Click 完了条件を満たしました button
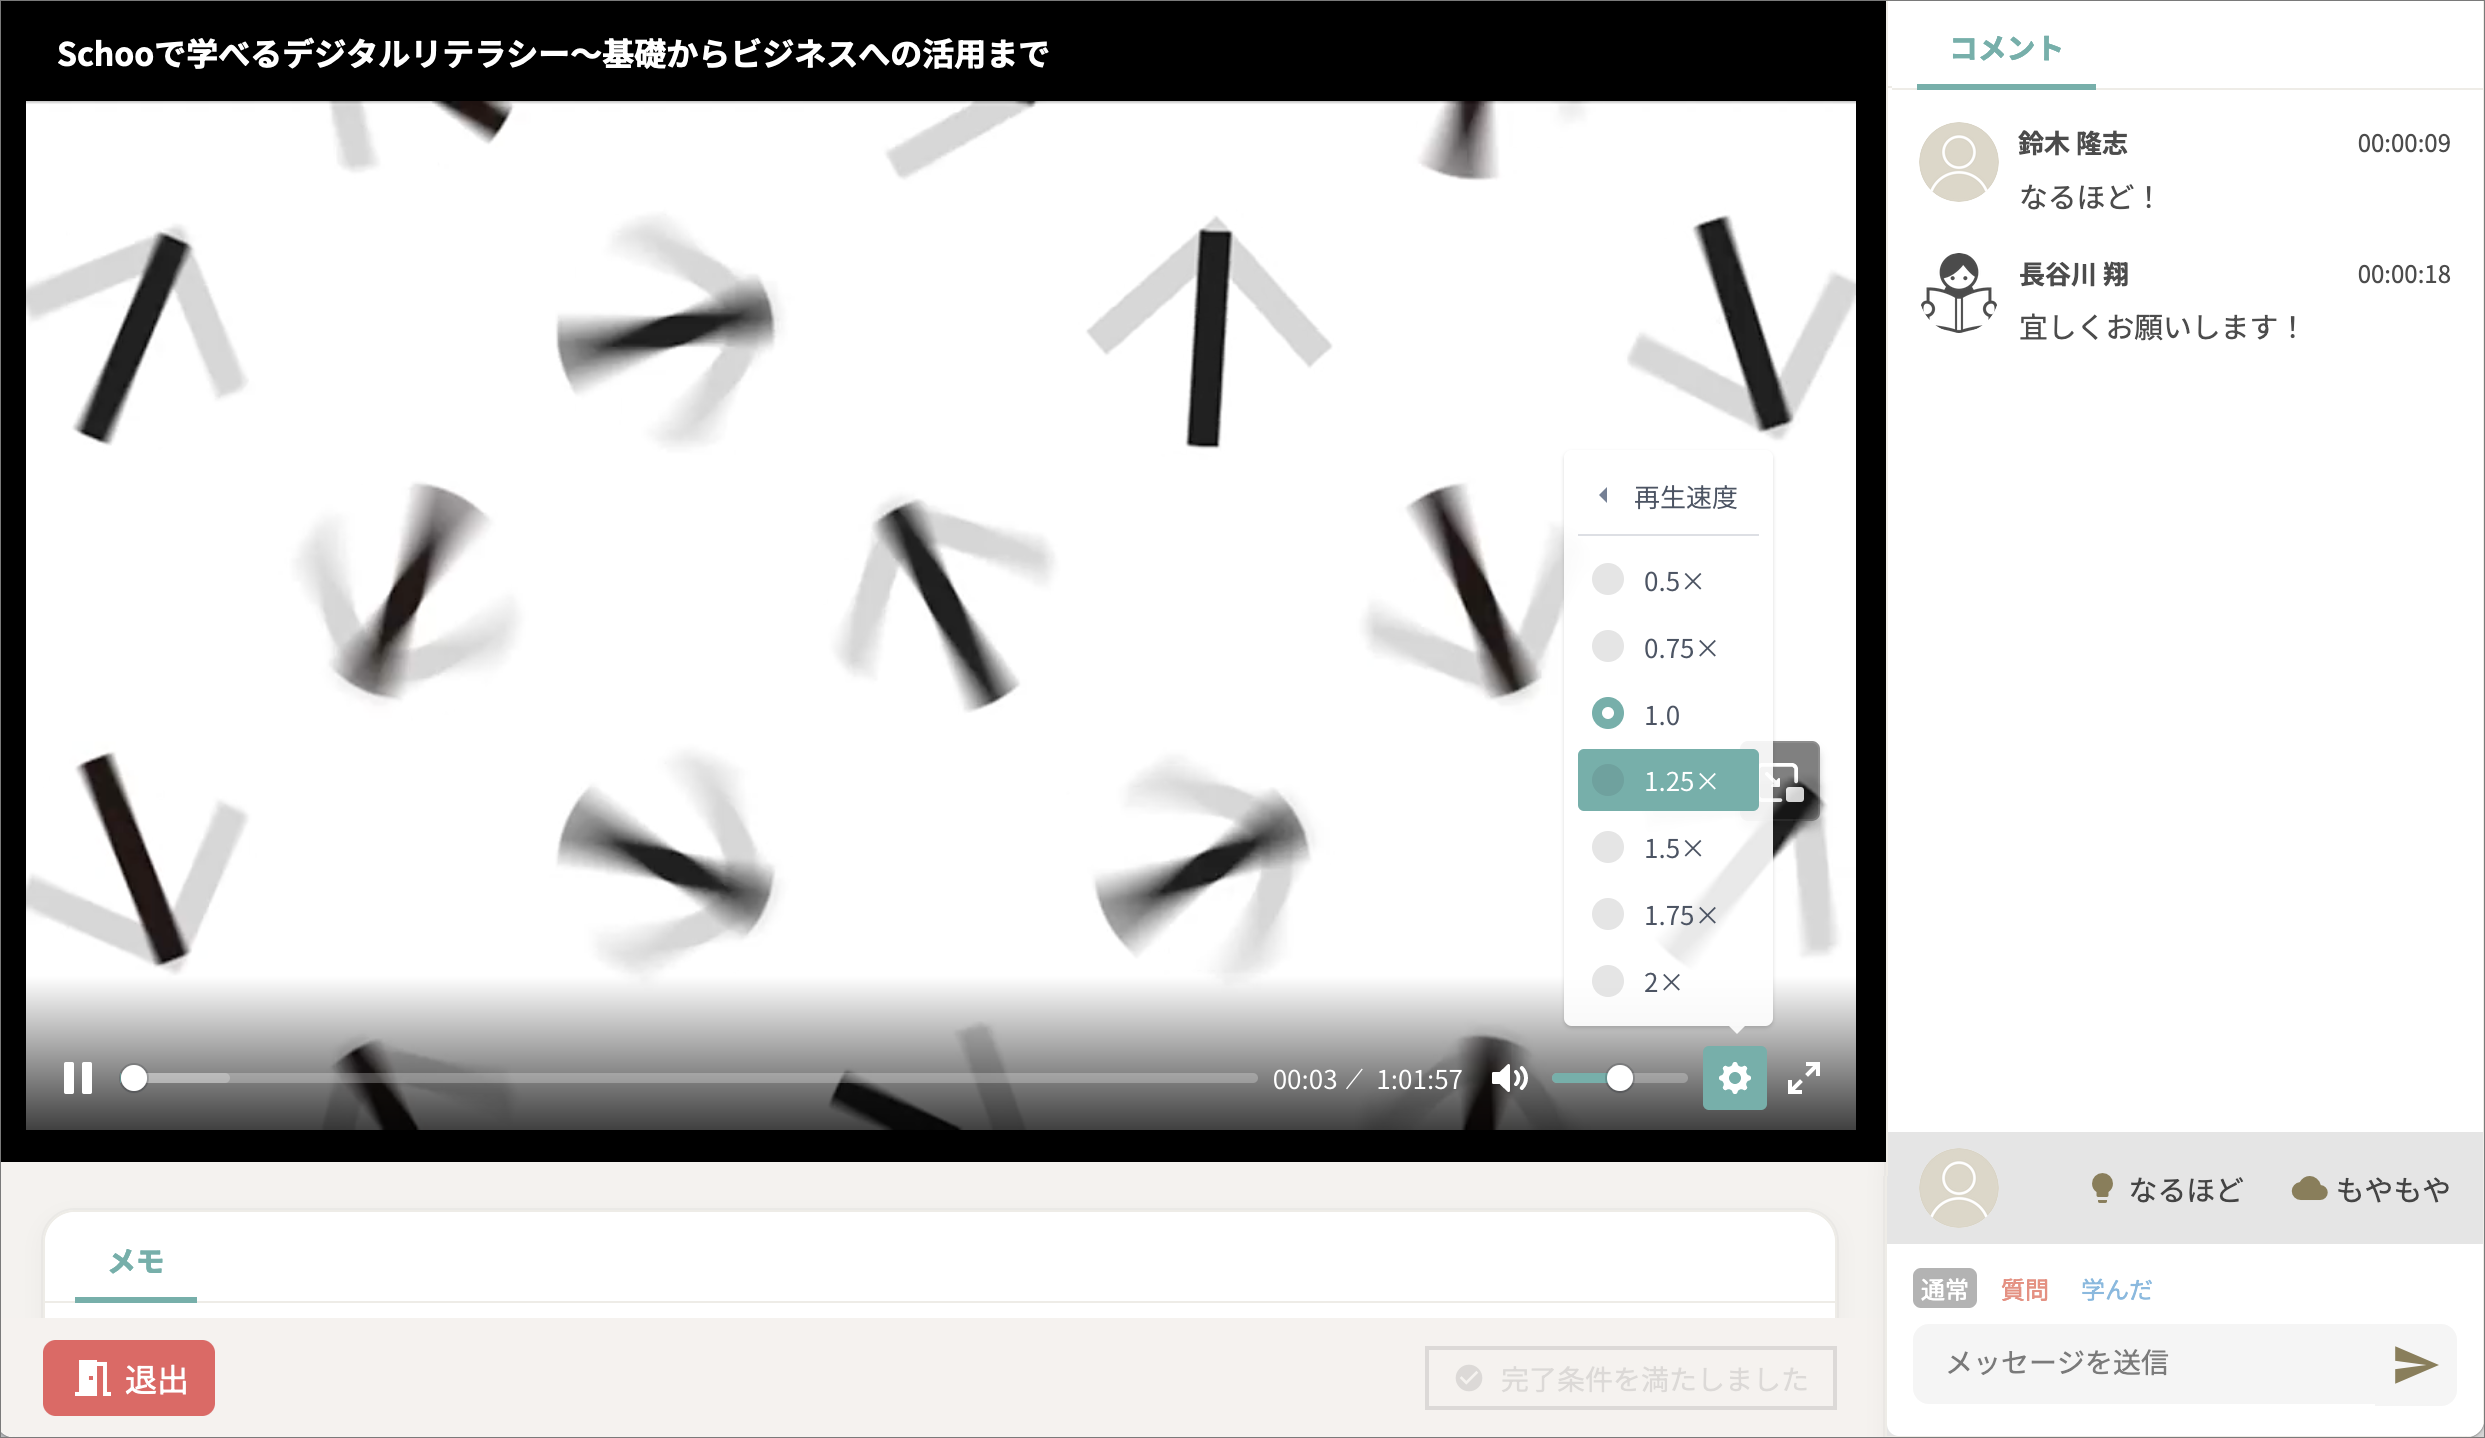The image size is (2485, 1438). [x=1631, y=1378]
